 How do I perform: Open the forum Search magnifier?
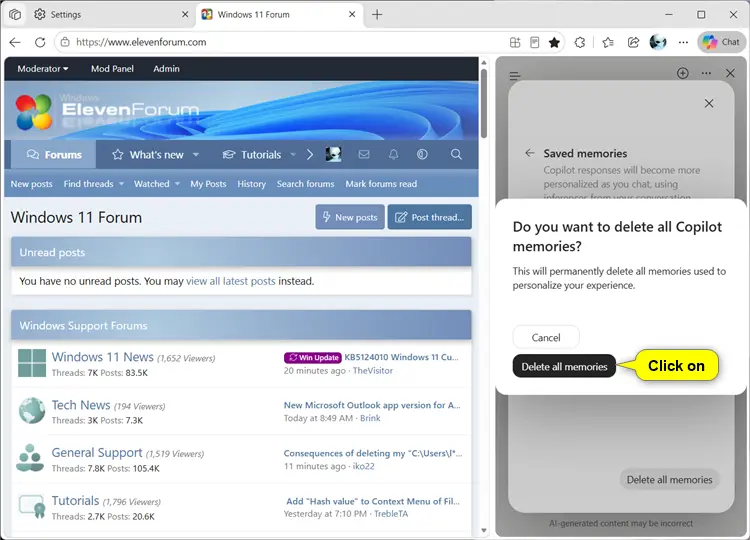(456, 154)
